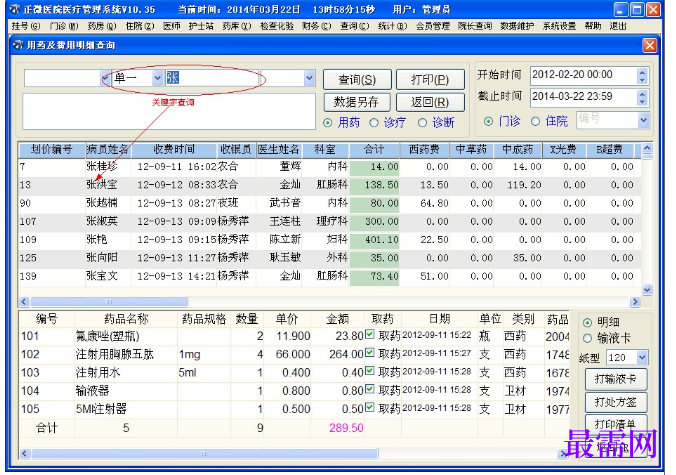This screenshot has width=676, height=475.
Task: Select the patient row 张洪宝
Action: (329, 185)
